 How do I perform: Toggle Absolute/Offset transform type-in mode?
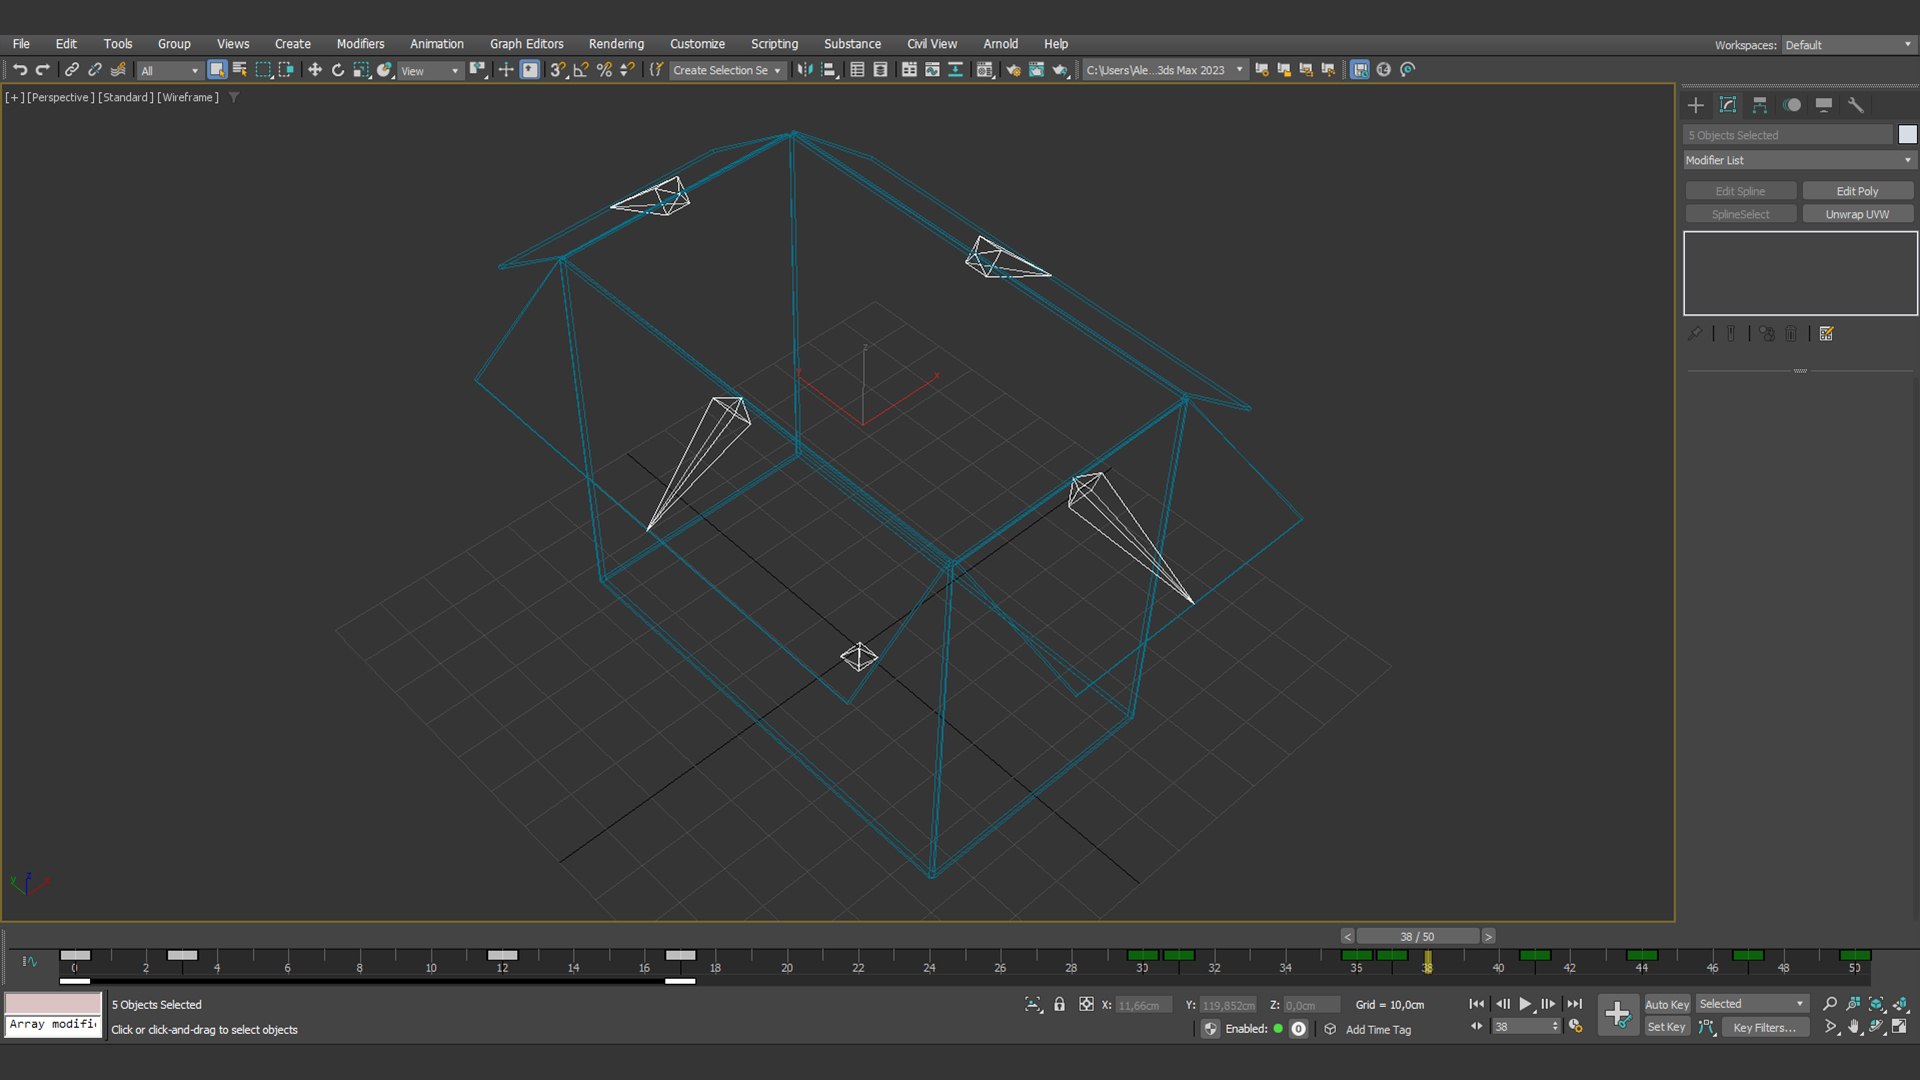click(1086, 1004)
